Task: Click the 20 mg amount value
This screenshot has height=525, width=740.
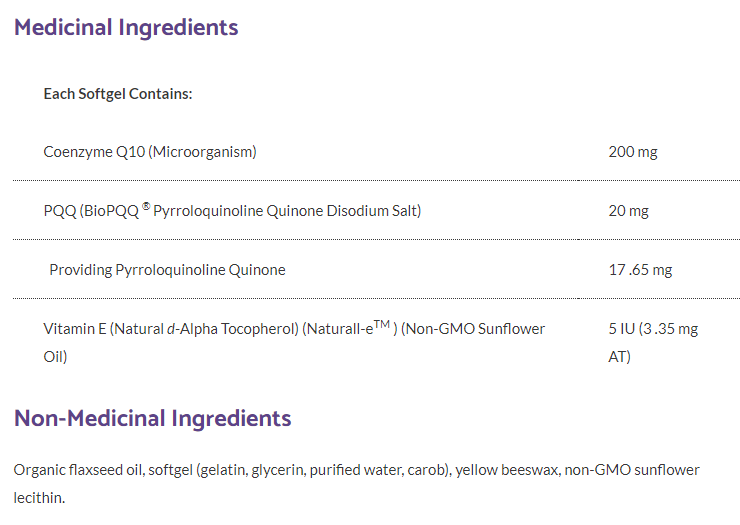Action: click(628, 211)
